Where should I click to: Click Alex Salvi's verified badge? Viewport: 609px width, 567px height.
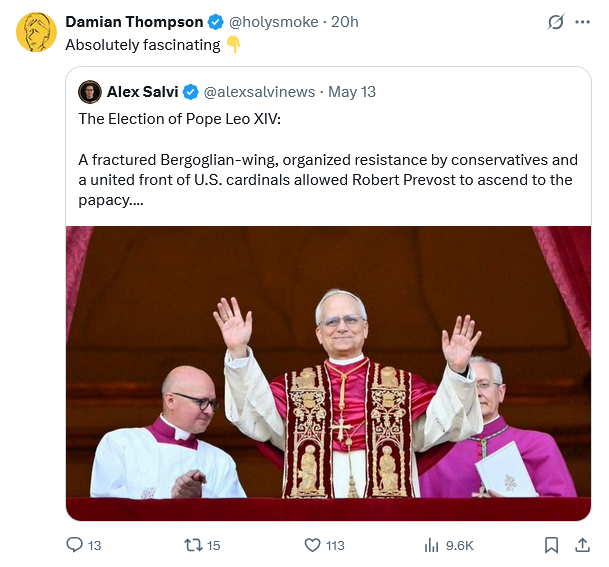(191, 92)
